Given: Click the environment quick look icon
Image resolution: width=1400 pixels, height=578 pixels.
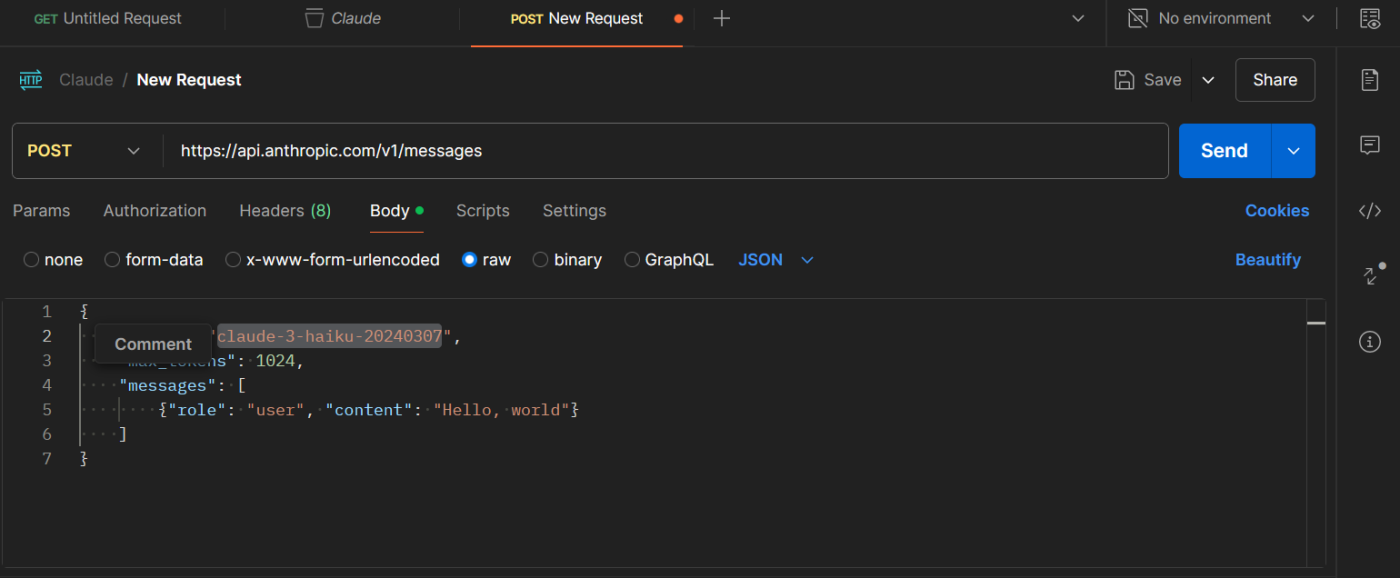Looking at the screenshot, I should click(x=1370, y=18).
